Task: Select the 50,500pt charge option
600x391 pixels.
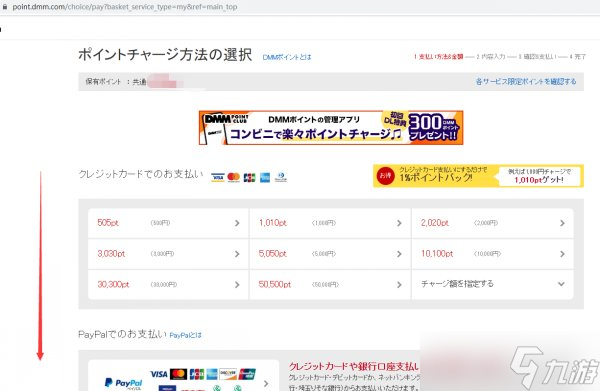Action: pyautogui.click(x=330, y=285)
